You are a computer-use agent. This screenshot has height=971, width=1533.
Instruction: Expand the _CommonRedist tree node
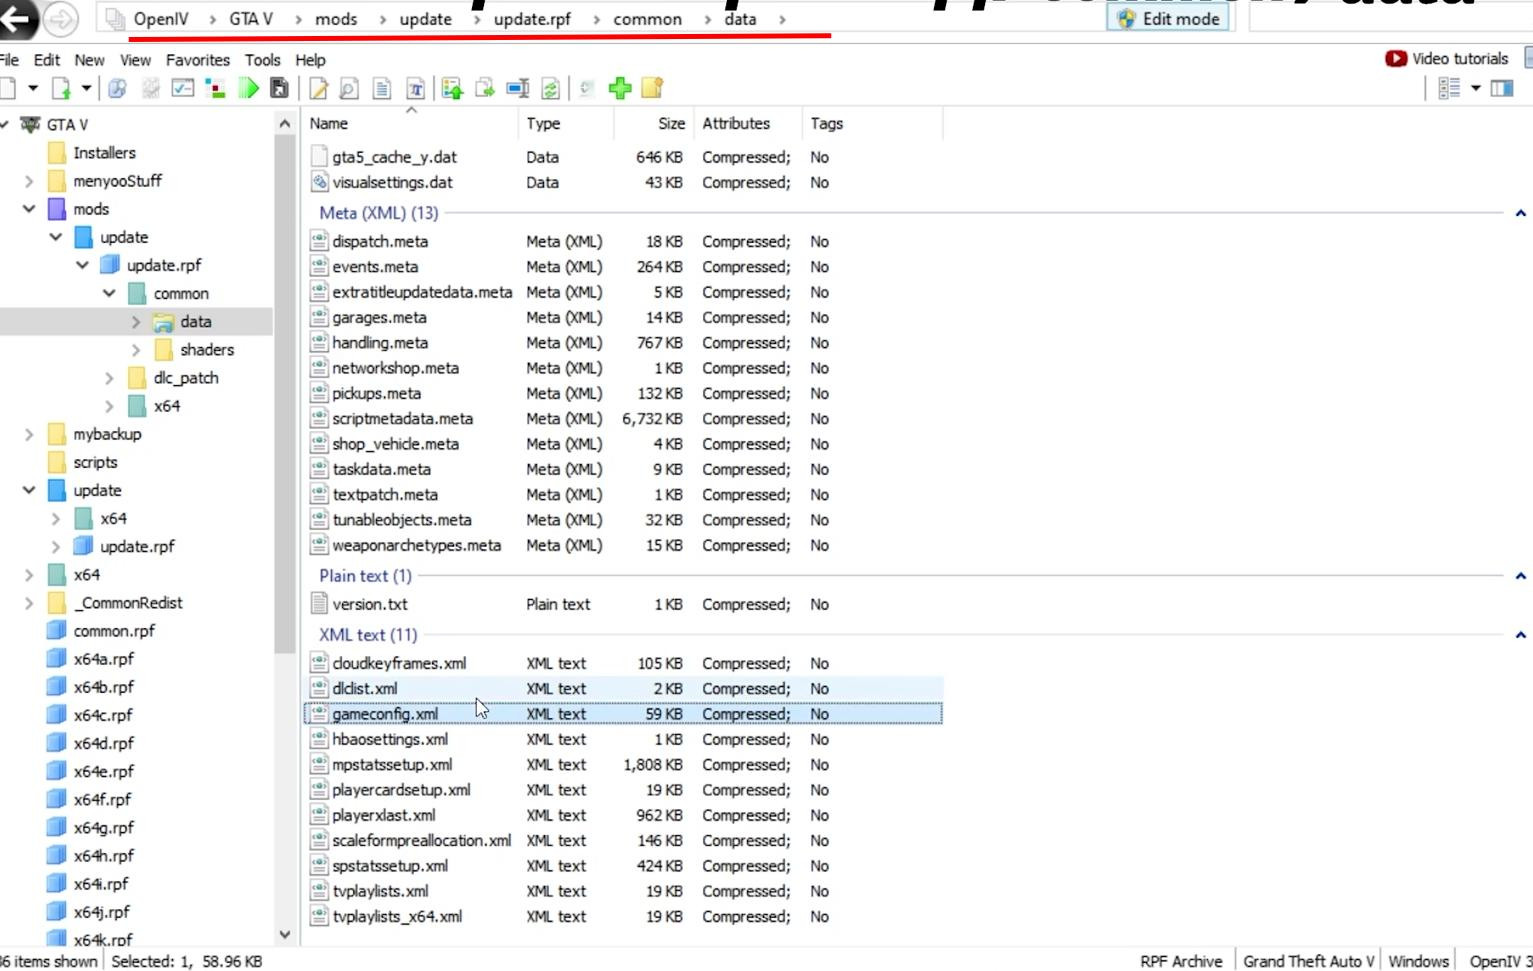point(29,603)
